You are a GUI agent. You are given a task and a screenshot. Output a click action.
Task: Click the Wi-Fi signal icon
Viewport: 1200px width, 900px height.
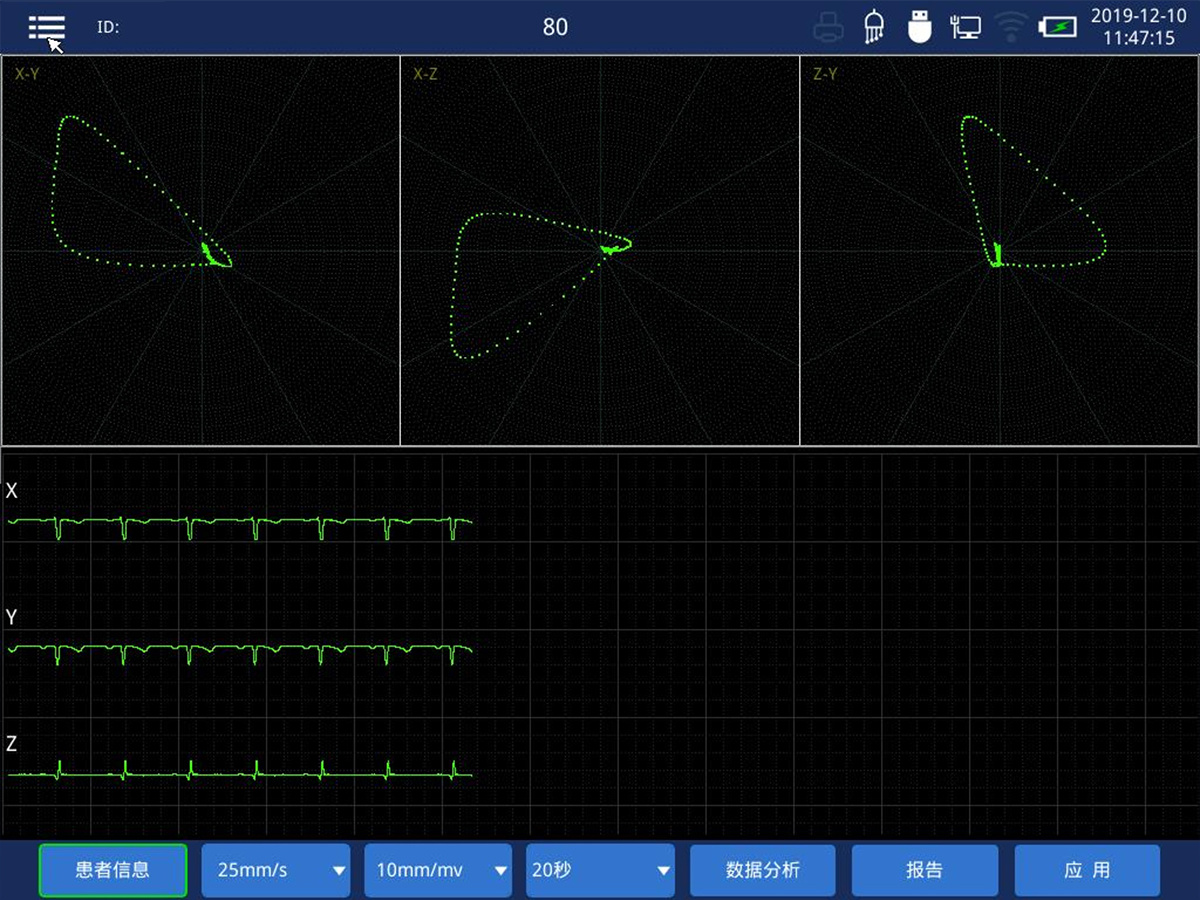pyautogui.click(x=1011, y=27)
